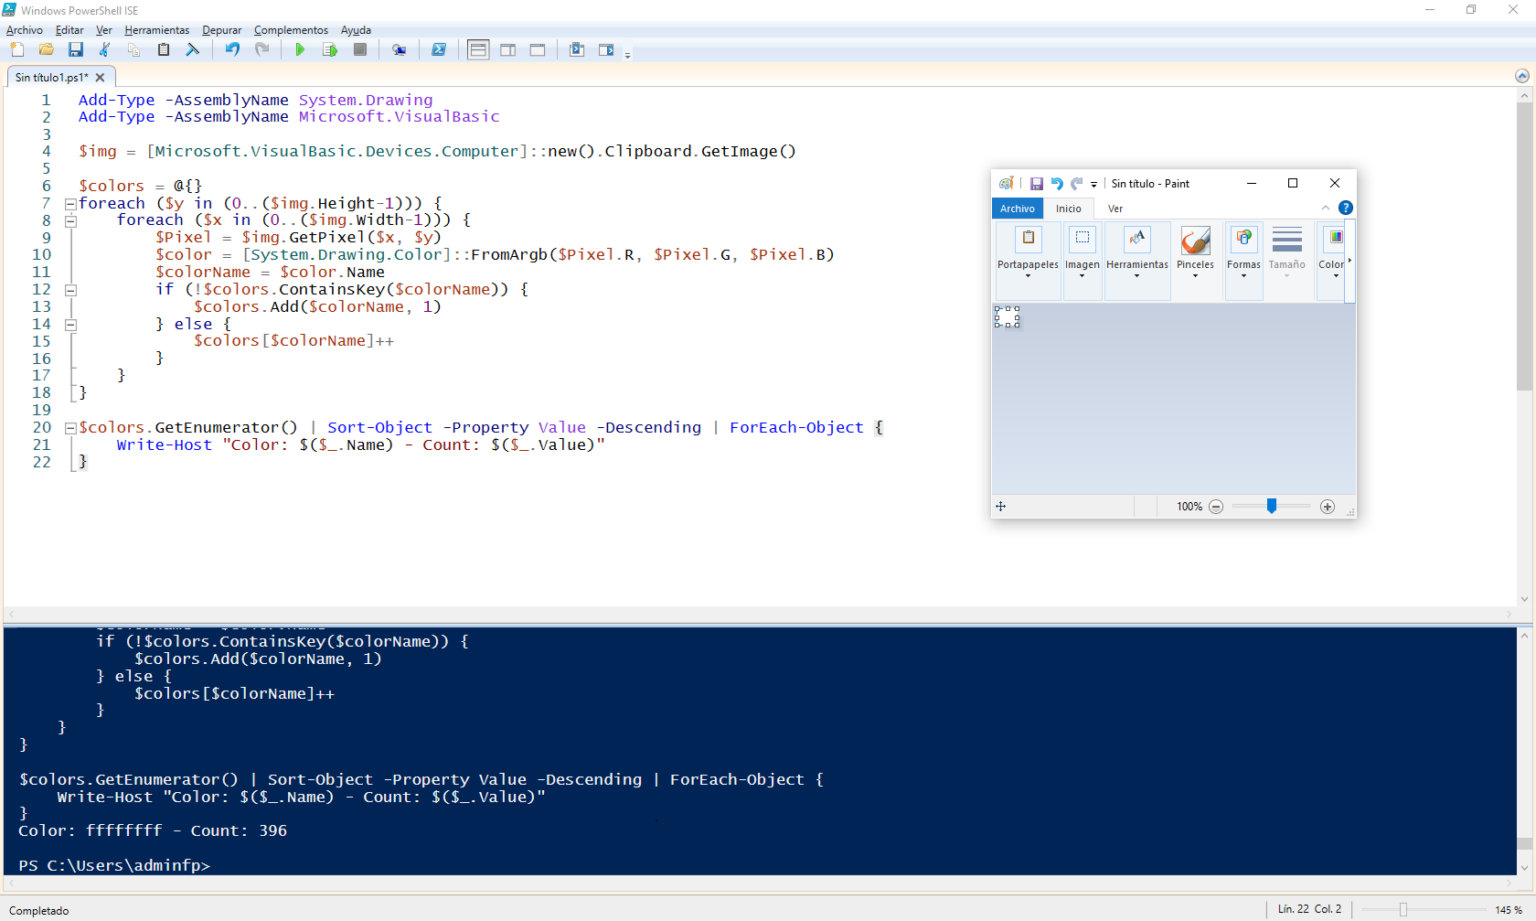Open a new Remote PowerShell Tab icon
The width and height of the screenshot is (1536, 921).
click(399, 49)
